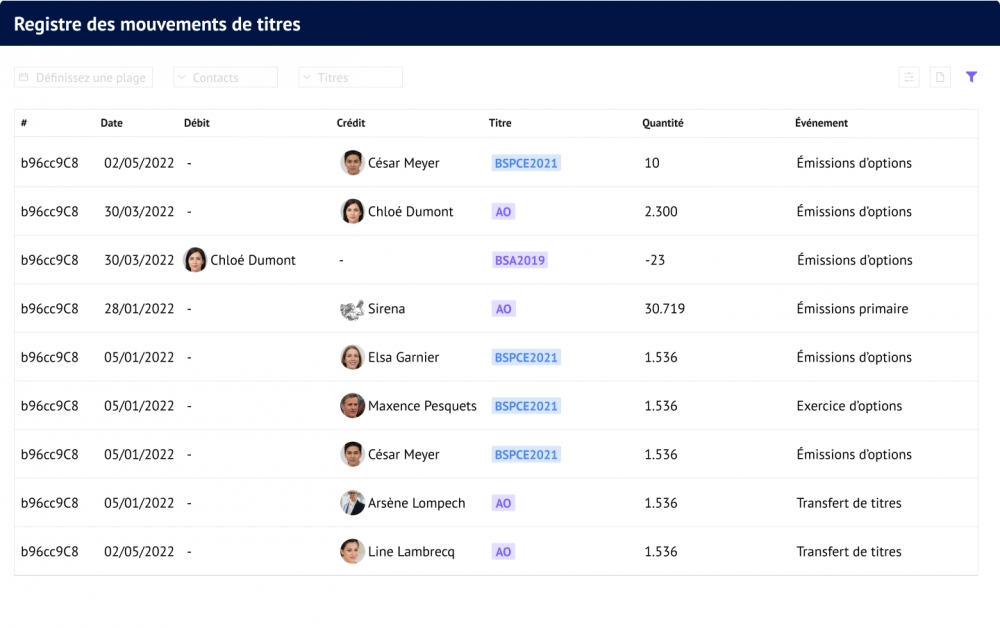The width and height of the screenshot is (1000, 628).
Task: Click the BSA2019 badge in Chloé Dumont's row
Action: click(519, 260)
